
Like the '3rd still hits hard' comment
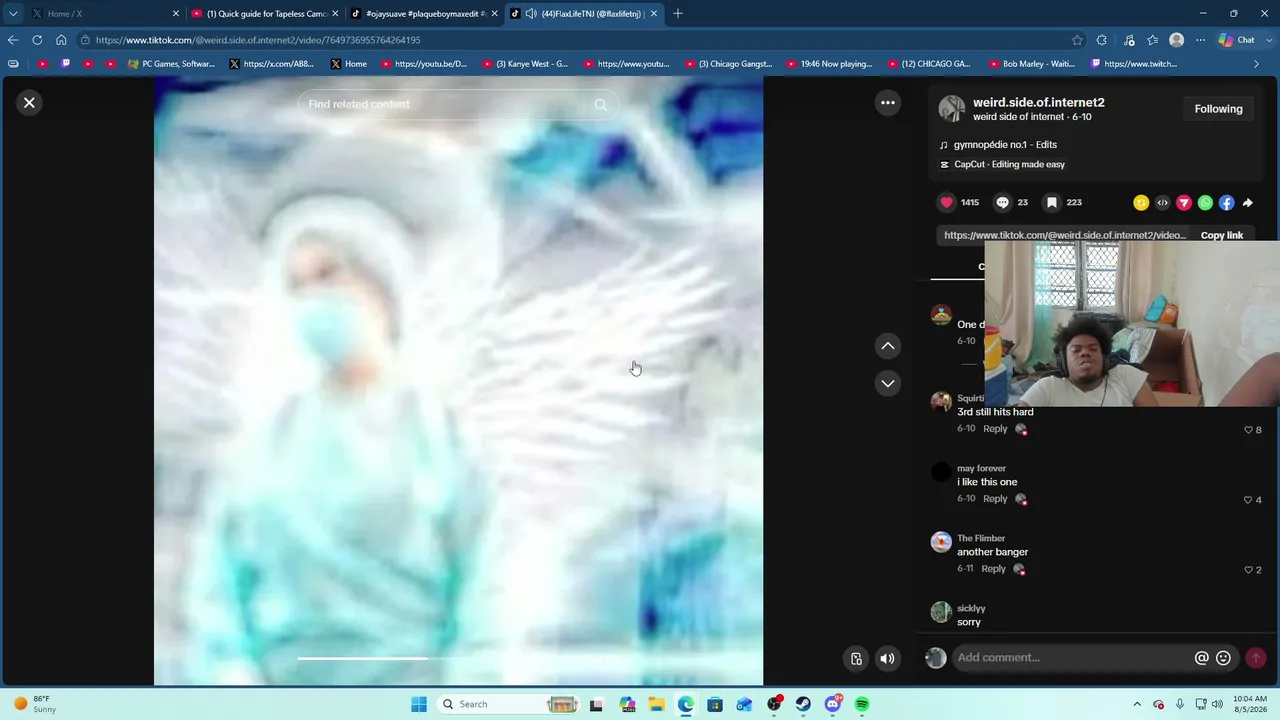1248,430
